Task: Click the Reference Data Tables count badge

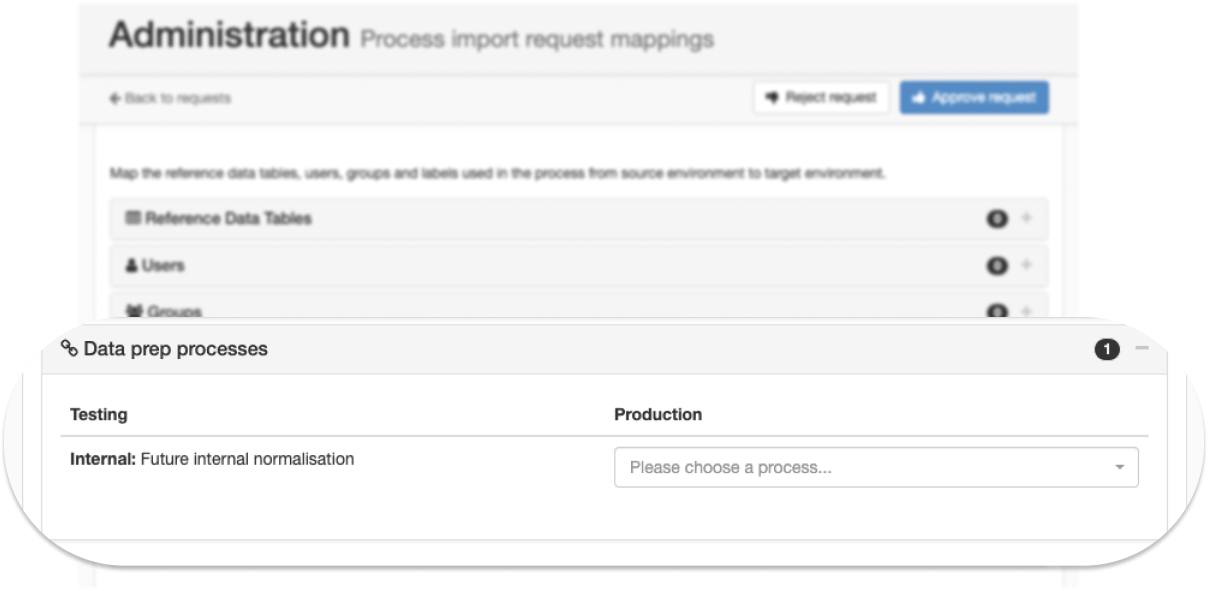Action: (x=997, y=218)
